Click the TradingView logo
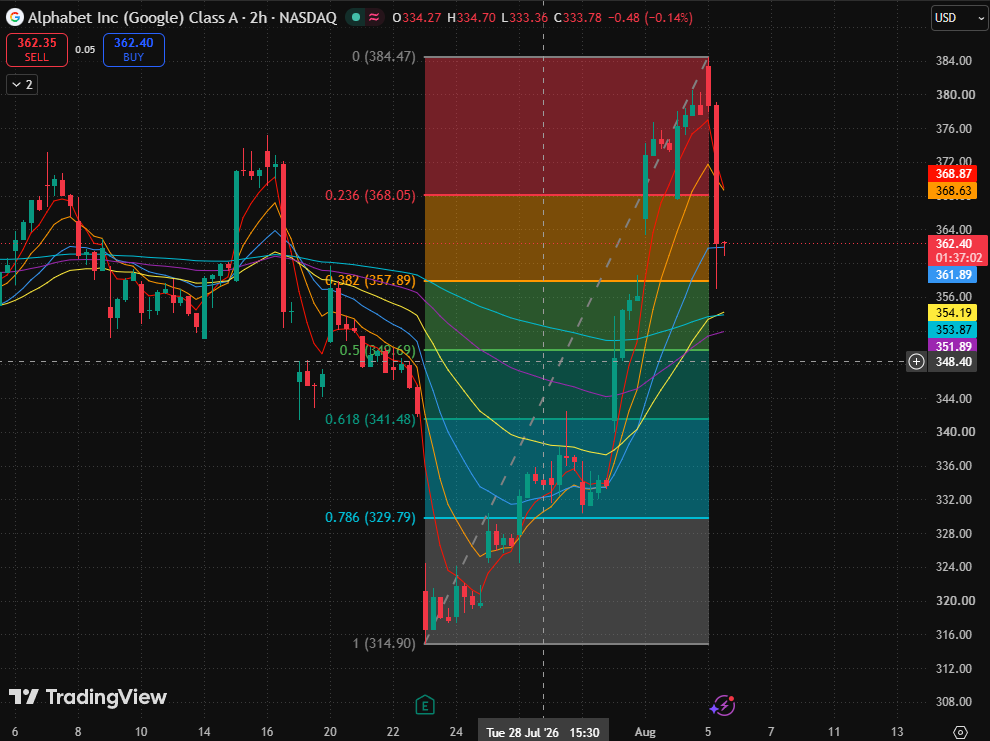 click(88, 697)
